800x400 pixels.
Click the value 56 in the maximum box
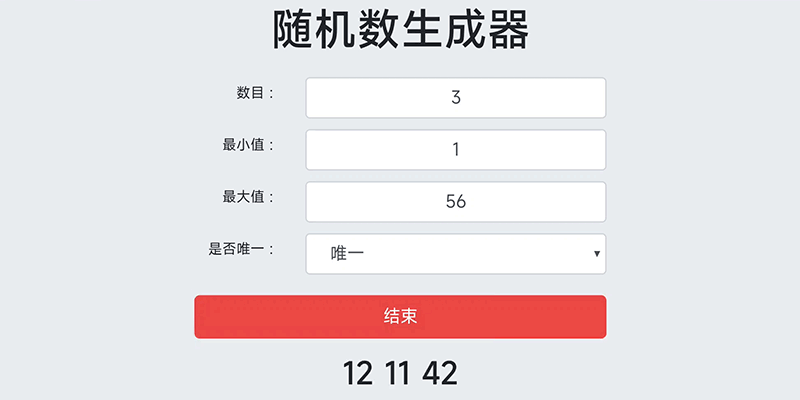pyautogui.click(x=456, y=202)
